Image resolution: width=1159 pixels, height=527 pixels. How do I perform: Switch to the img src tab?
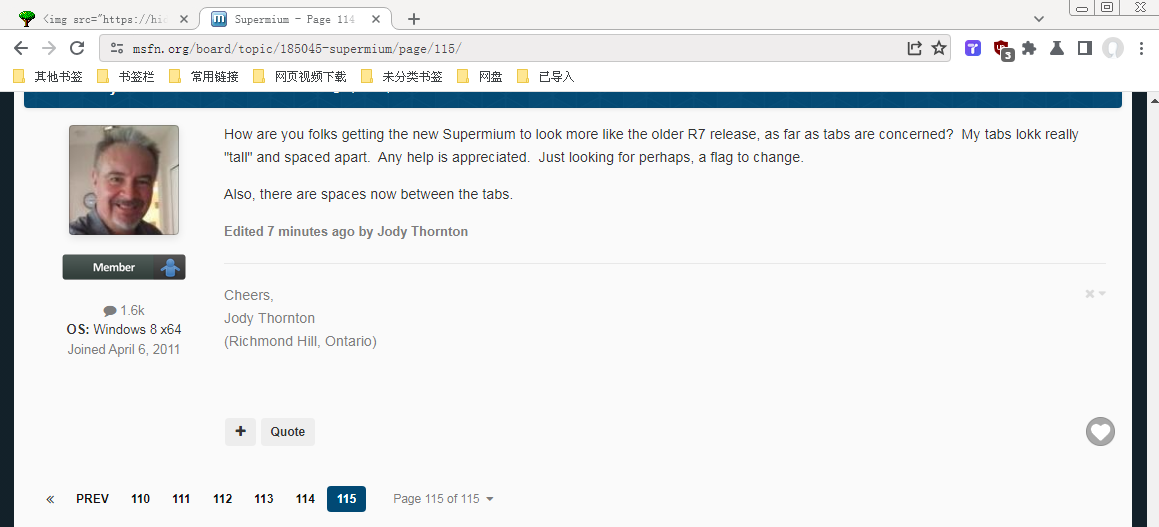[x=103, y=19]
